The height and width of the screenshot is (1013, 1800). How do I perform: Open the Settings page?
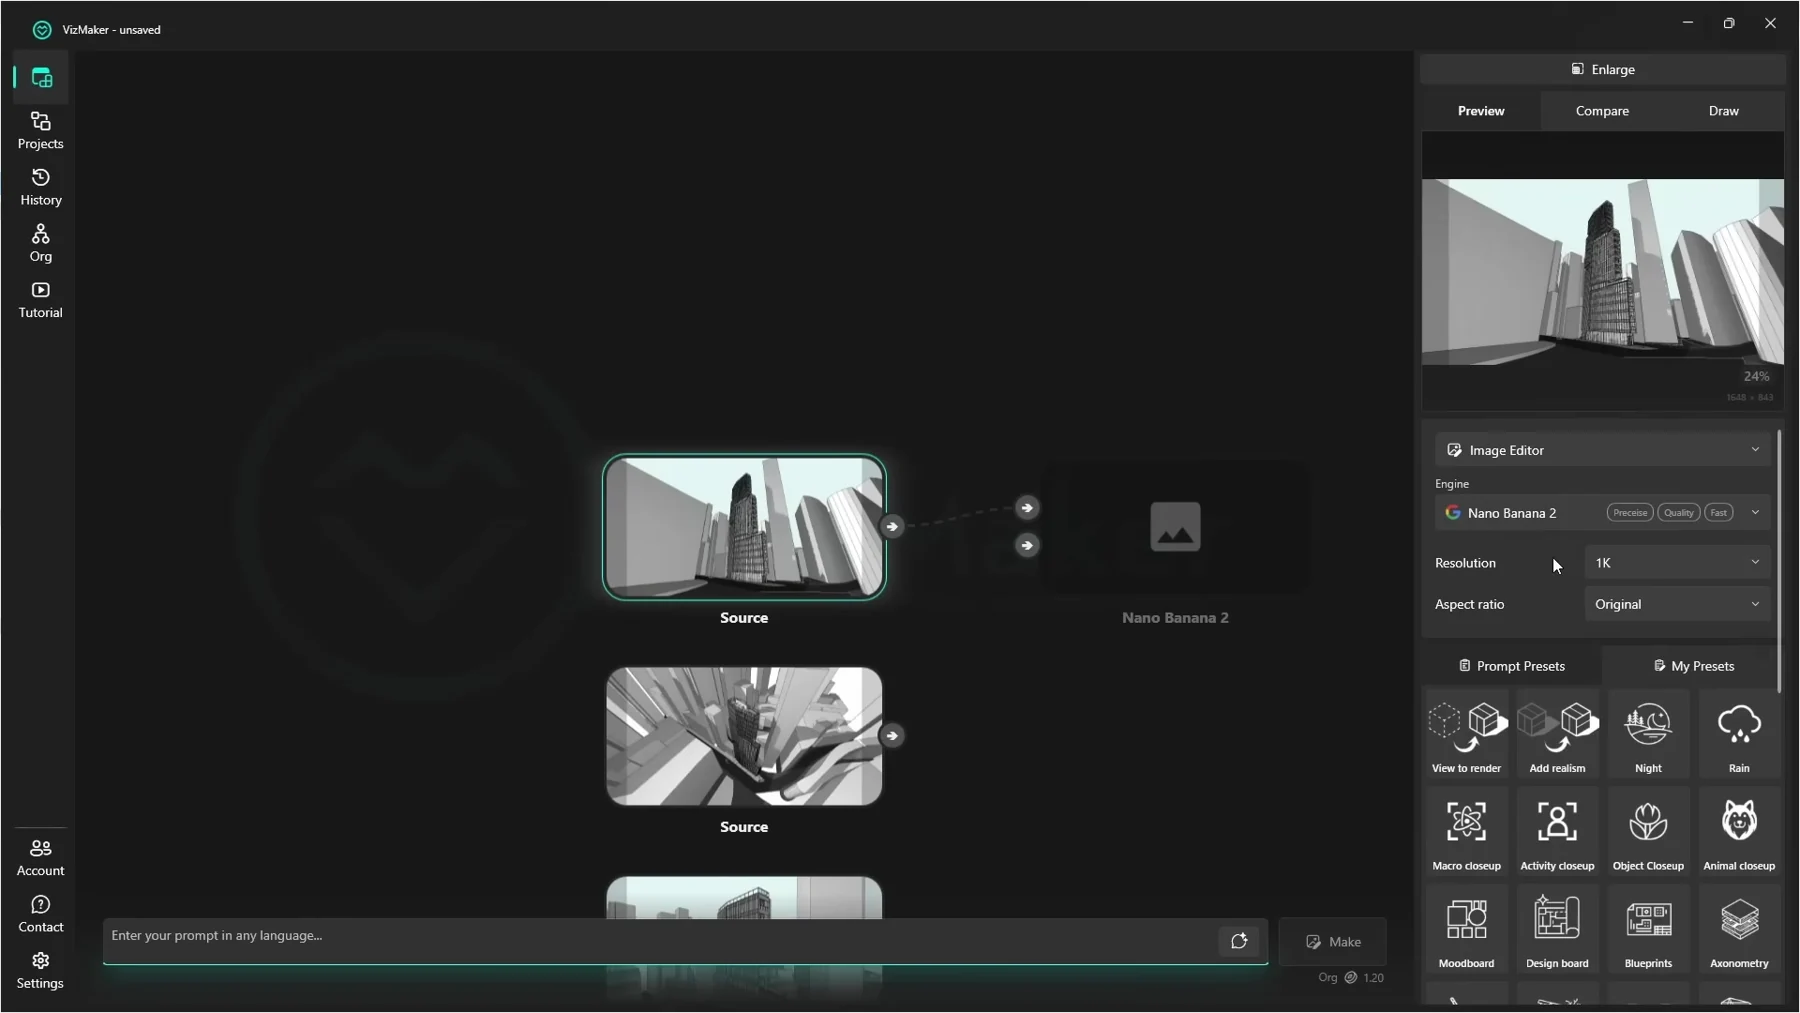(41, 970)
